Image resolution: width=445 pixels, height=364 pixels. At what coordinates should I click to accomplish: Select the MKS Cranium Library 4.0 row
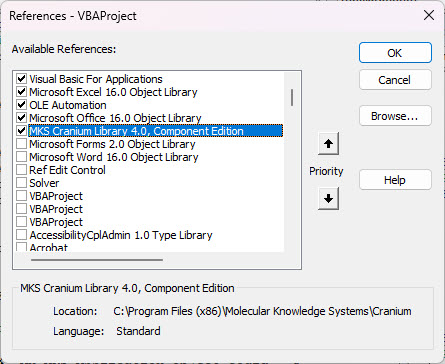pyautogui.click(x=156, y=131)
